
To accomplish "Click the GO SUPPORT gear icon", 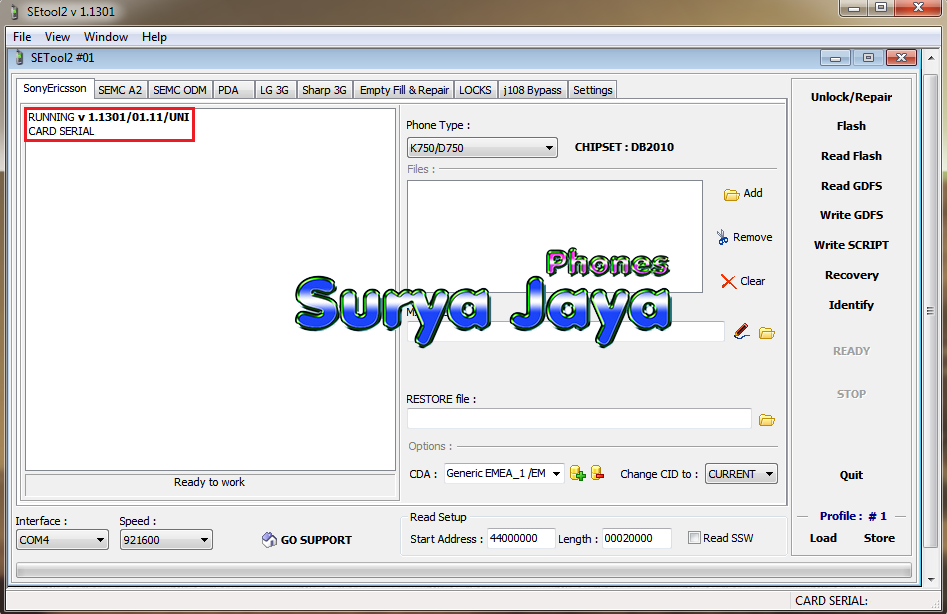I will click(x=268, y=539).
